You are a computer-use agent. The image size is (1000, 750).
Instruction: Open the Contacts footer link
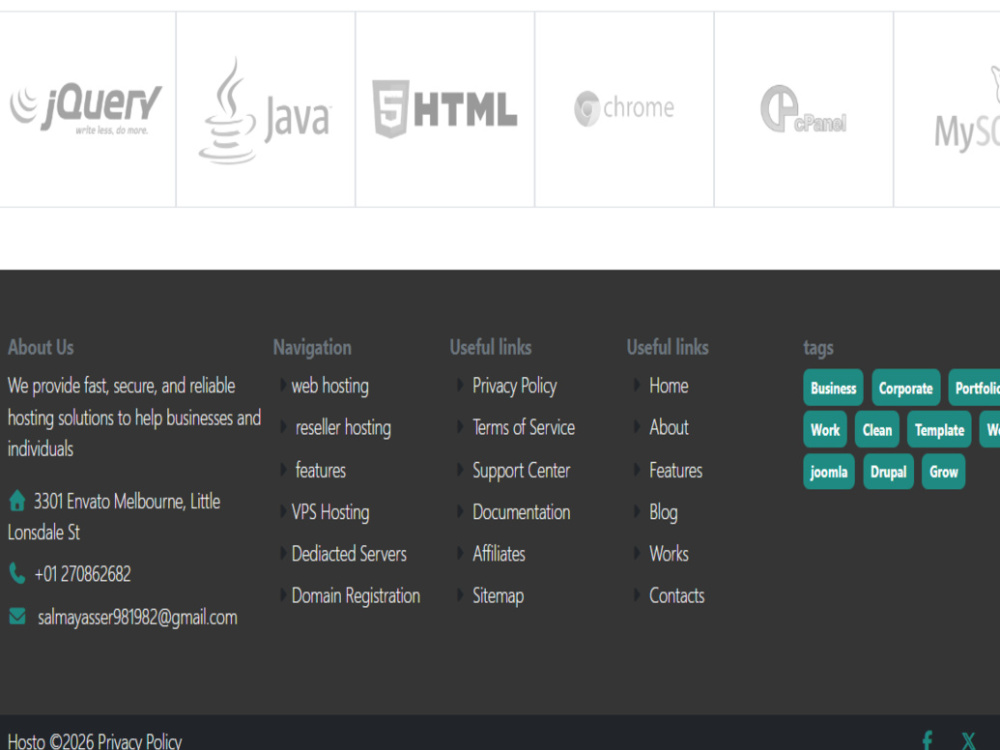click(x=677, y=596)
